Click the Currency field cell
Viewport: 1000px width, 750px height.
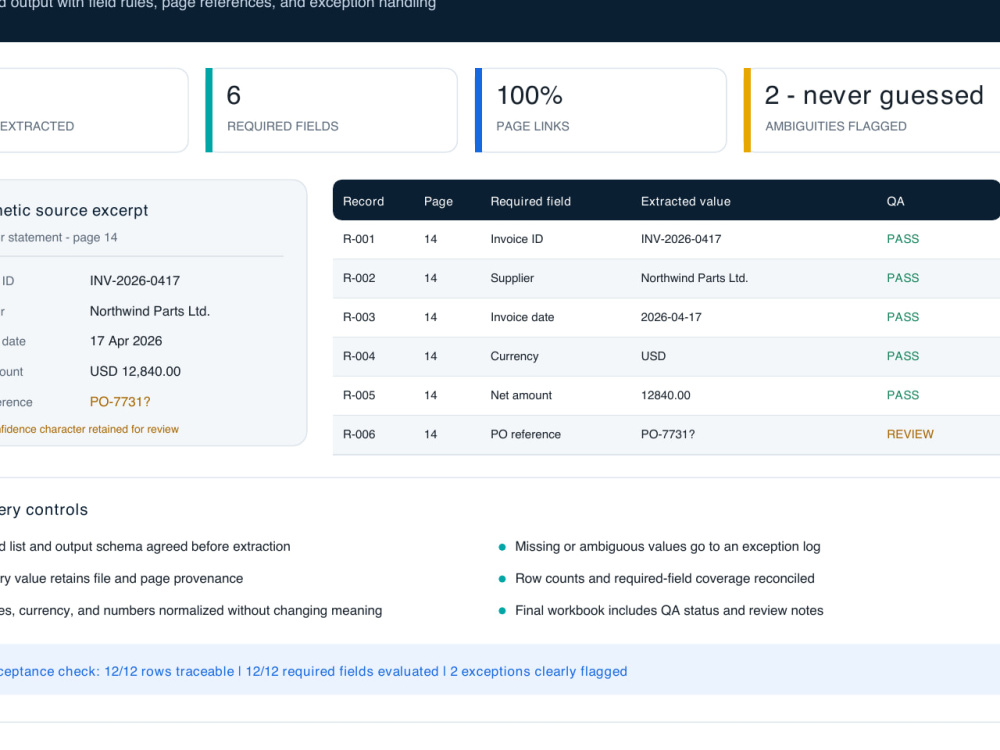tap(514, 356)
